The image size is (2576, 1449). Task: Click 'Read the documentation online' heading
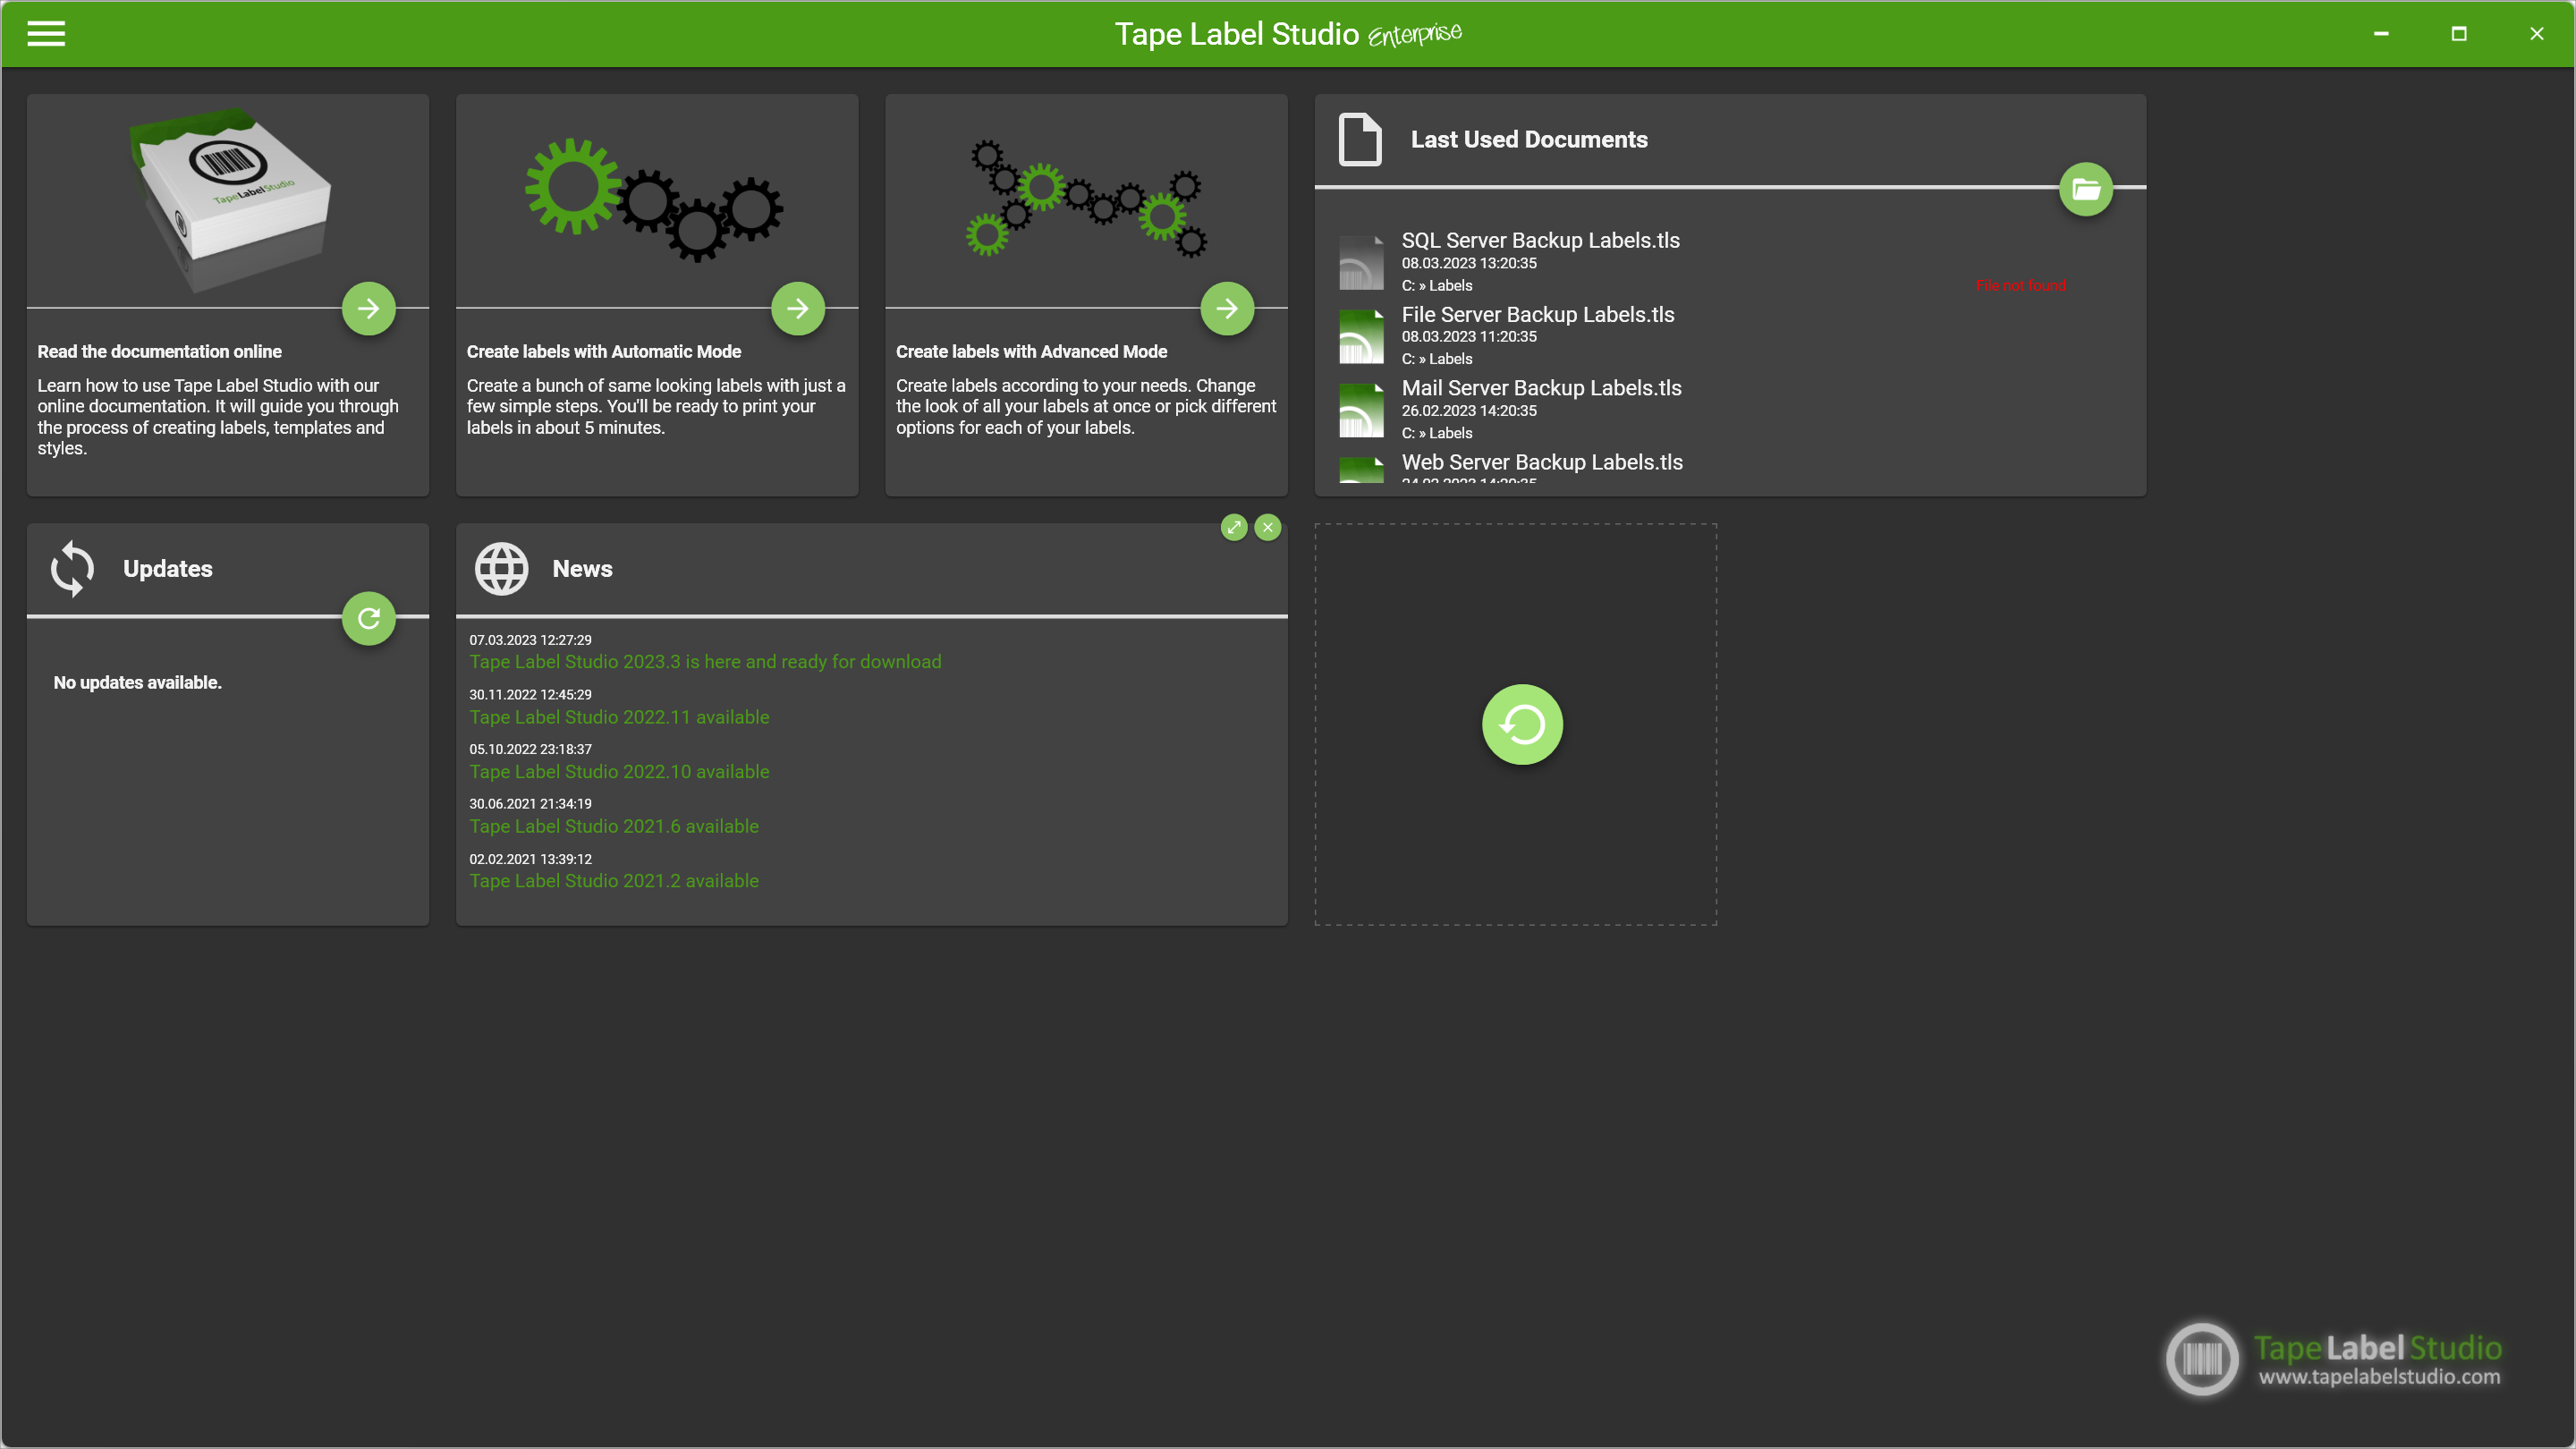159,352
